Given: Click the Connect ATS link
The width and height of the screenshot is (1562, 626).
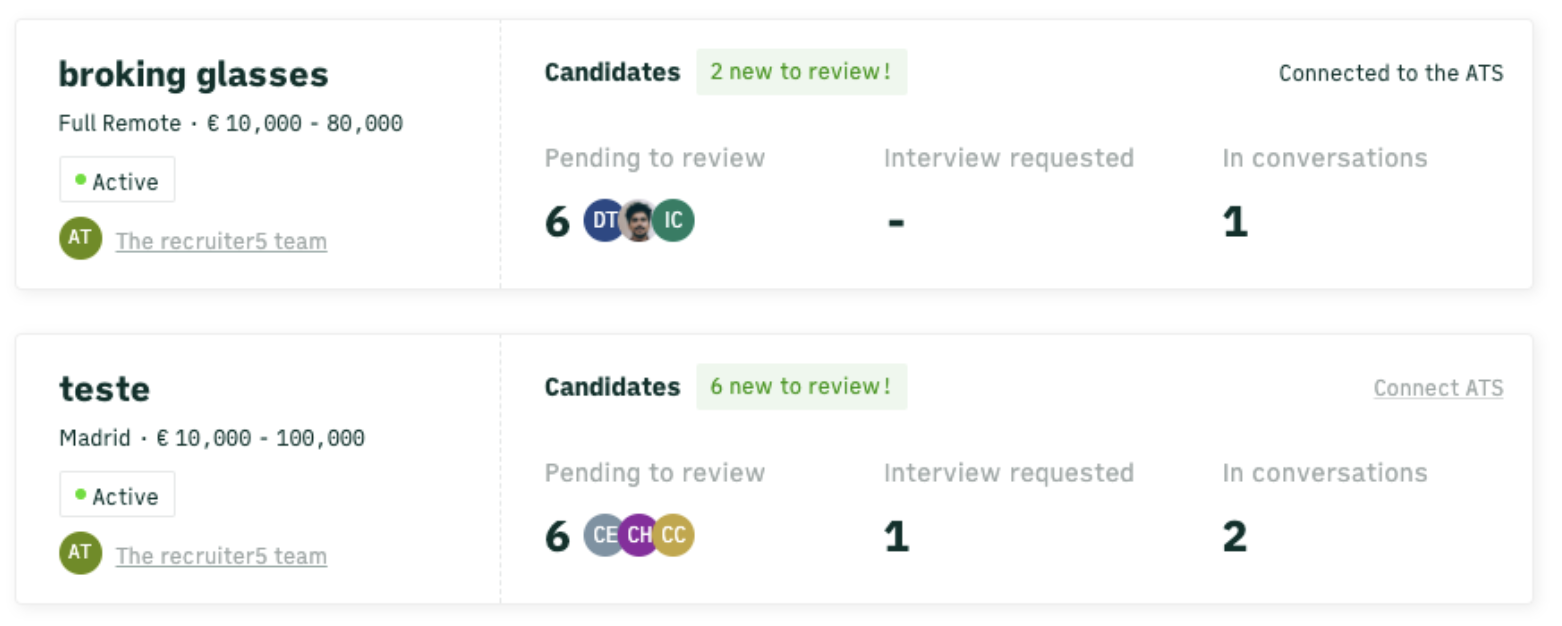Looking at the screenshot, I should pyautogui.click(x=1437, y=388).
